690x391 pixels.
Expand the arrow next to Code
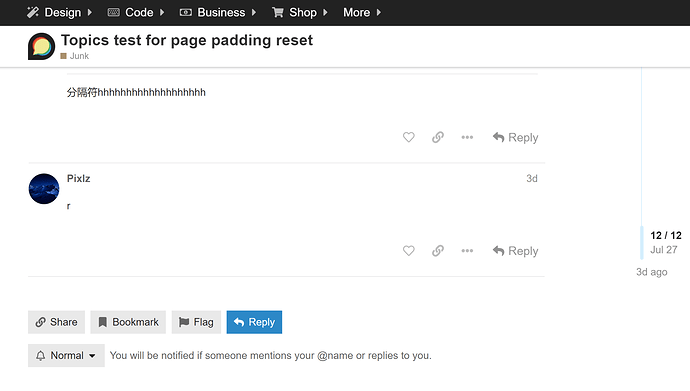click(162, 12)
